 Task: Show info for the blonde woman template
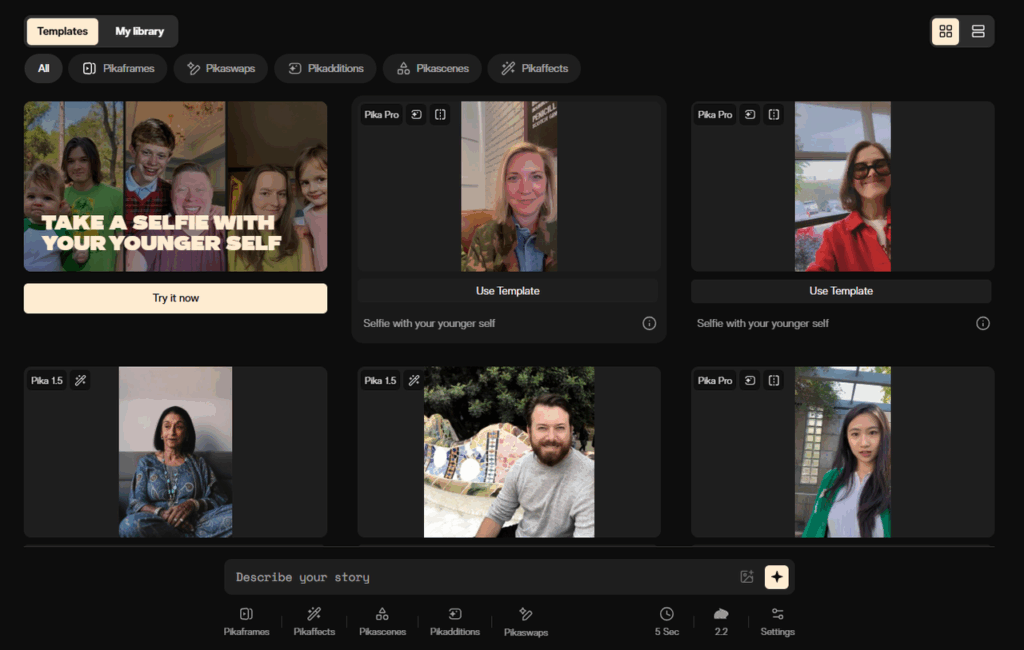[x=649, y=323]
